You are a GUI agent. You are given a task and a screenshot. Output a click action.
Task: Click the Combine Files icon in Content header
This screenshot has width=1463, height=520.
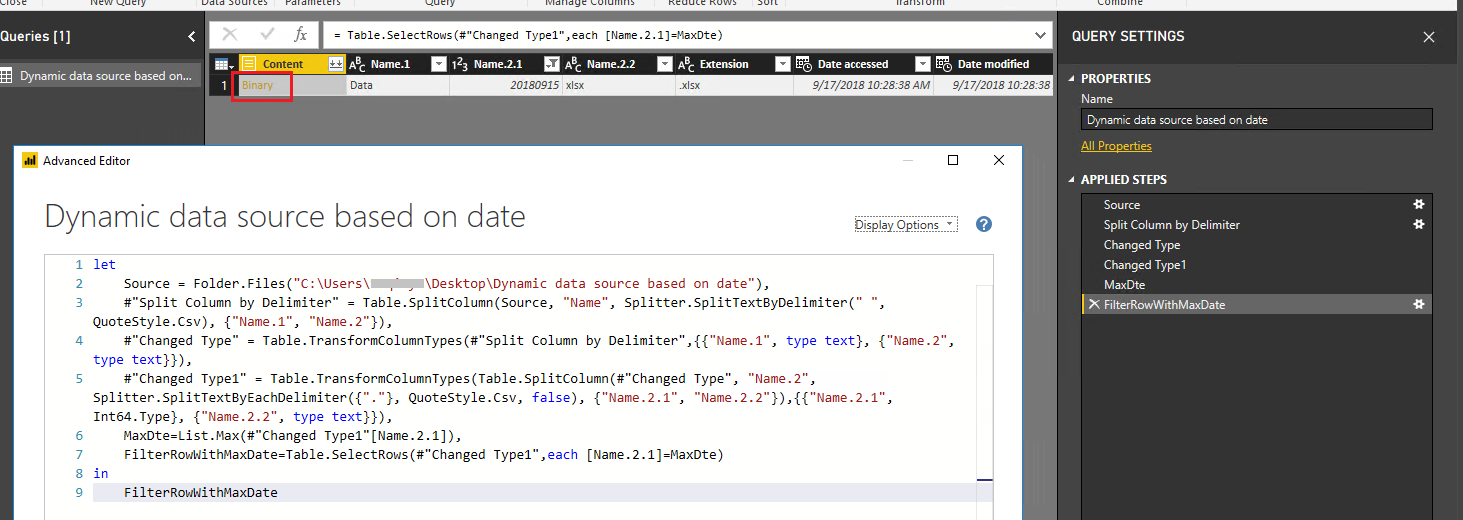point(336,64)
